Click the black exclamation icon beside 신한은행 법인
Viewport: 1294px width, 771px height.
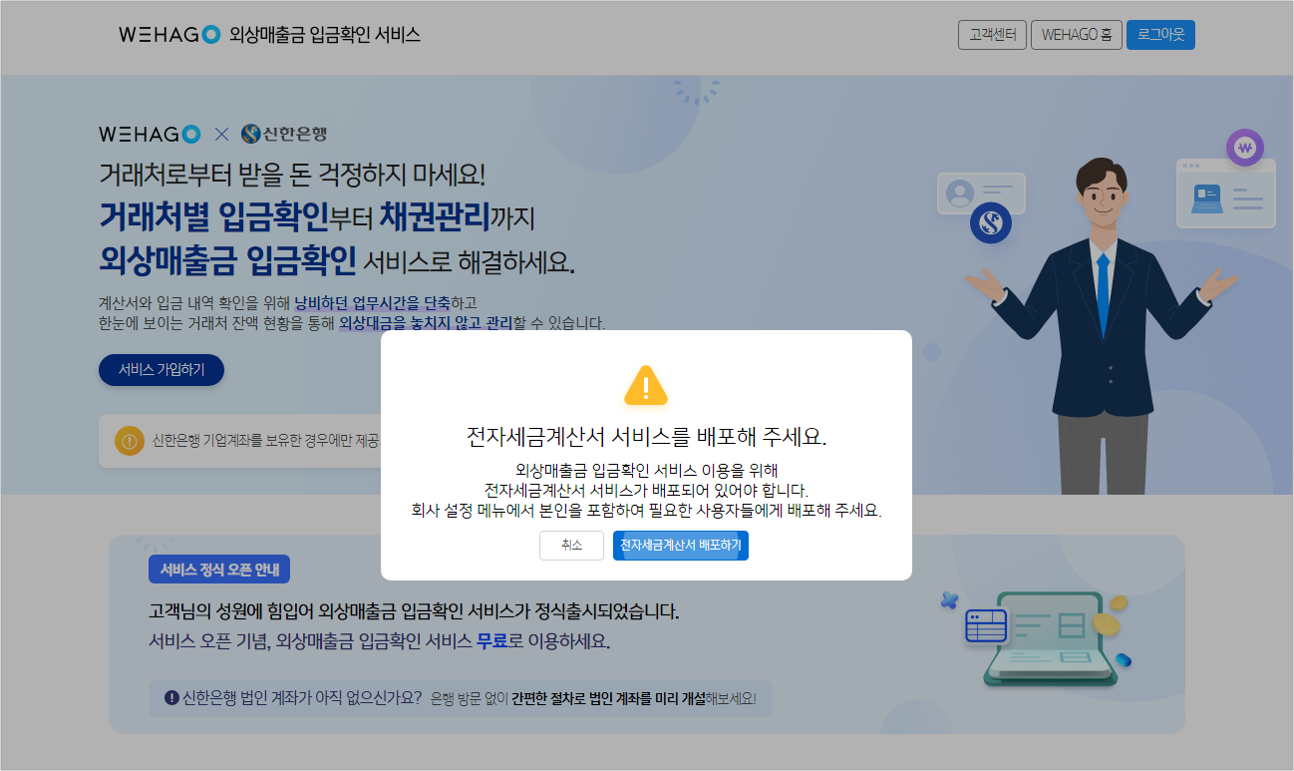(x=171, y=697)
